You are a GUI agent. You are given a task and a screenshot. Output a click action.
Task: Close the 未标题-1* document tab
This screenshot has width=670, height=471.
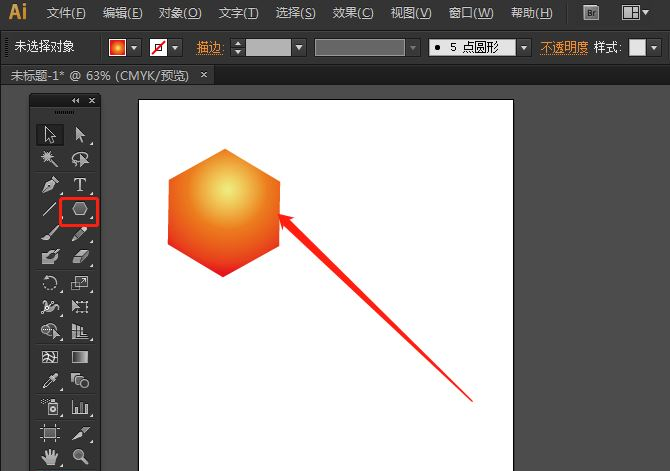point(204,75)
